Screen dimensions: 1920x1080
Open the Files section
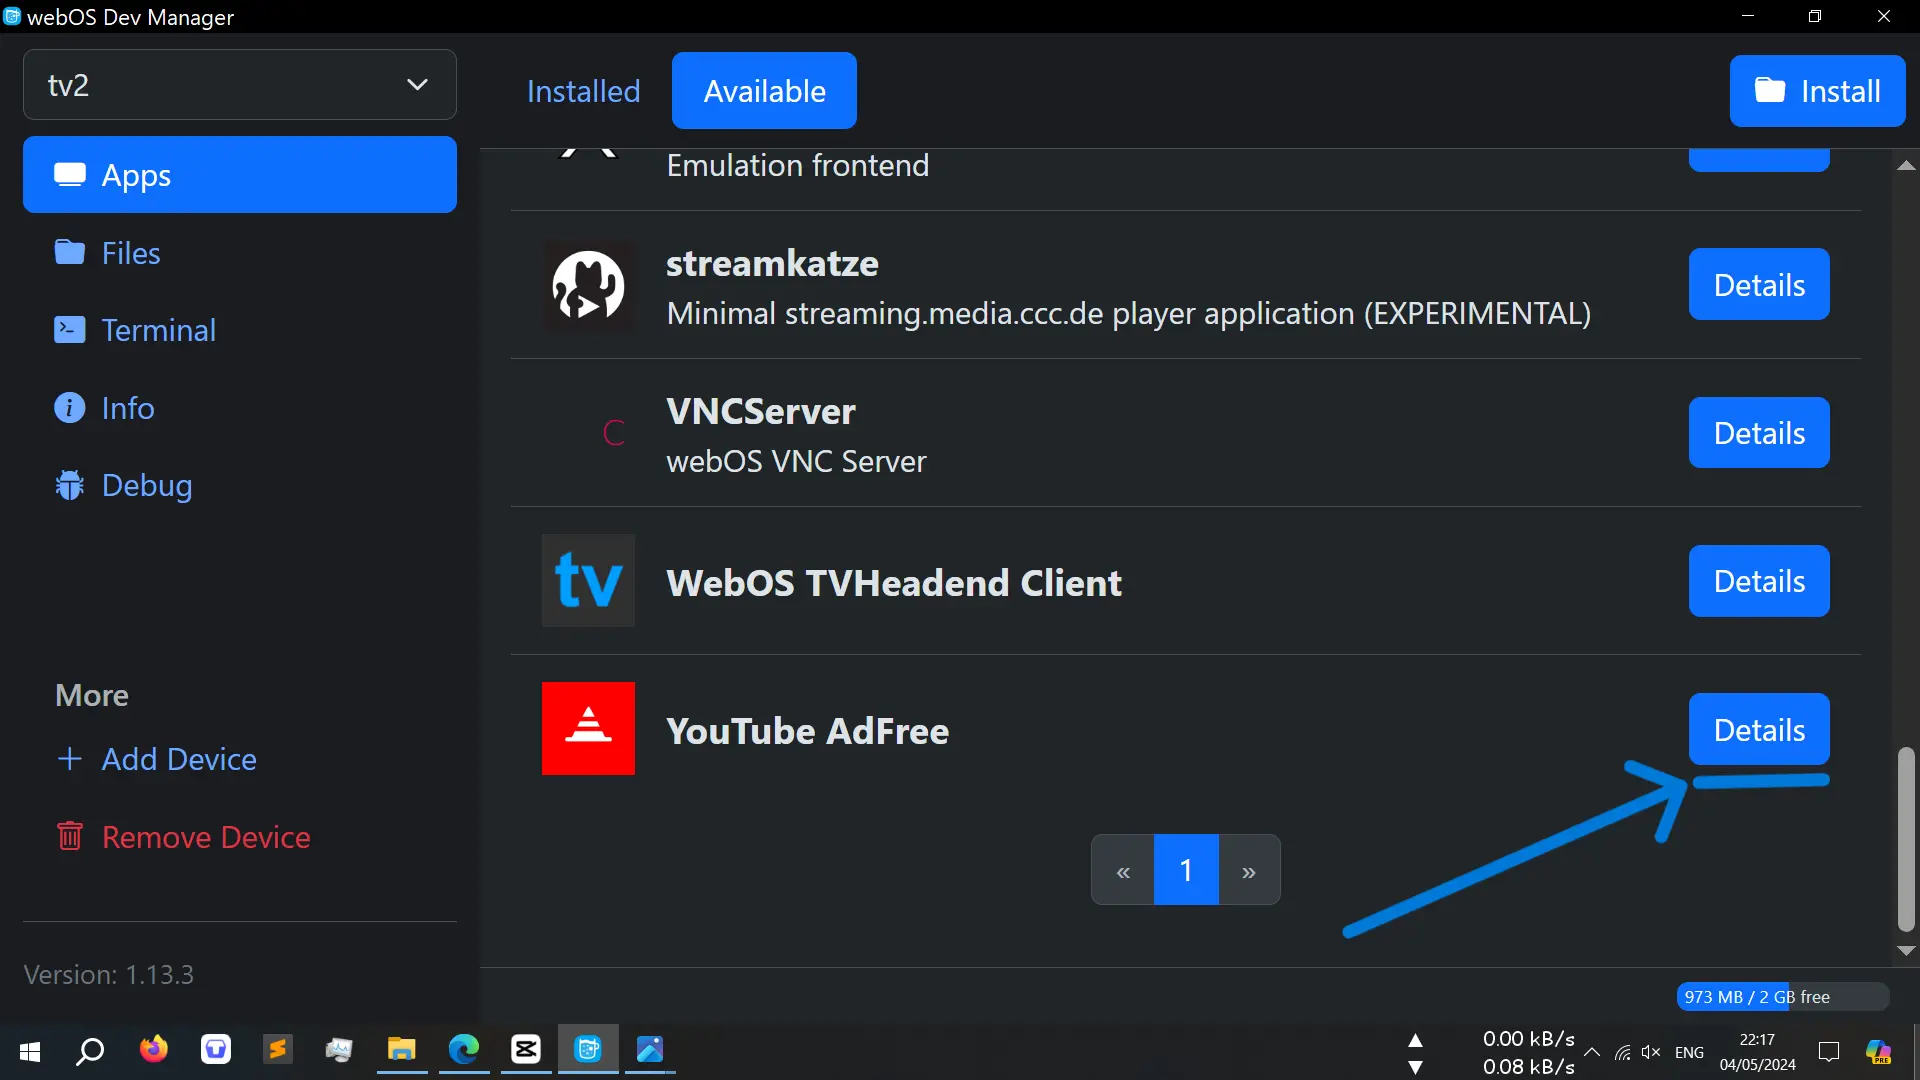[107, 253]
